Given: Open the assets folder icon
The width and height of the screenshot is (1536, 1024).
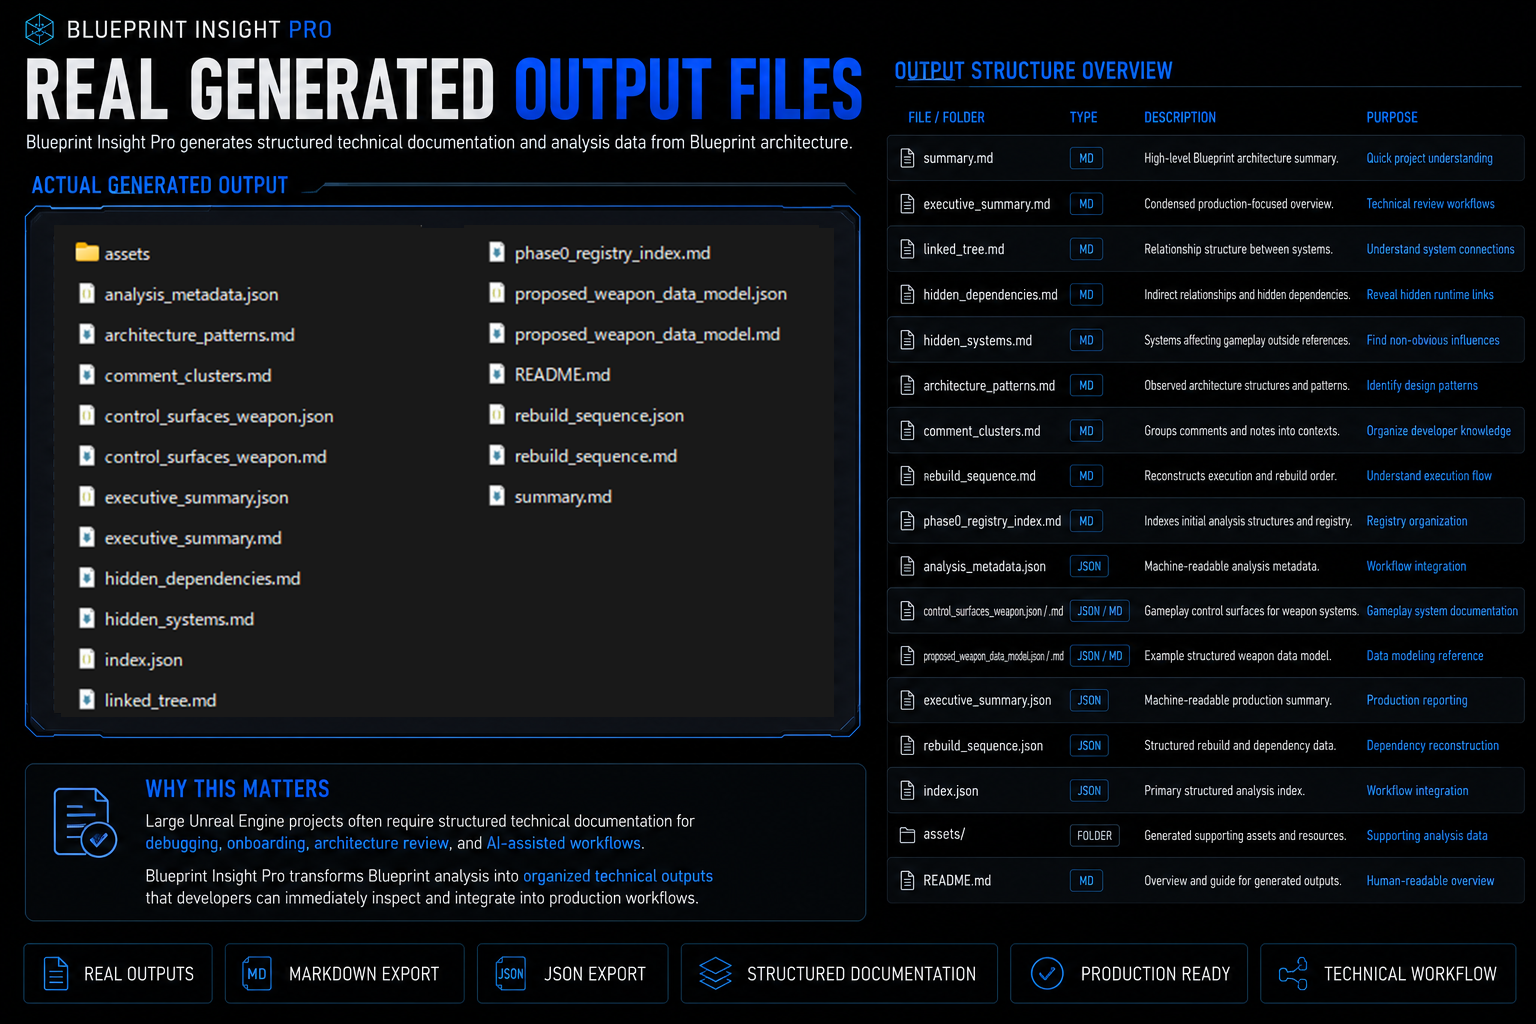Looking at the screenshot, I should [x=87, y=252].
